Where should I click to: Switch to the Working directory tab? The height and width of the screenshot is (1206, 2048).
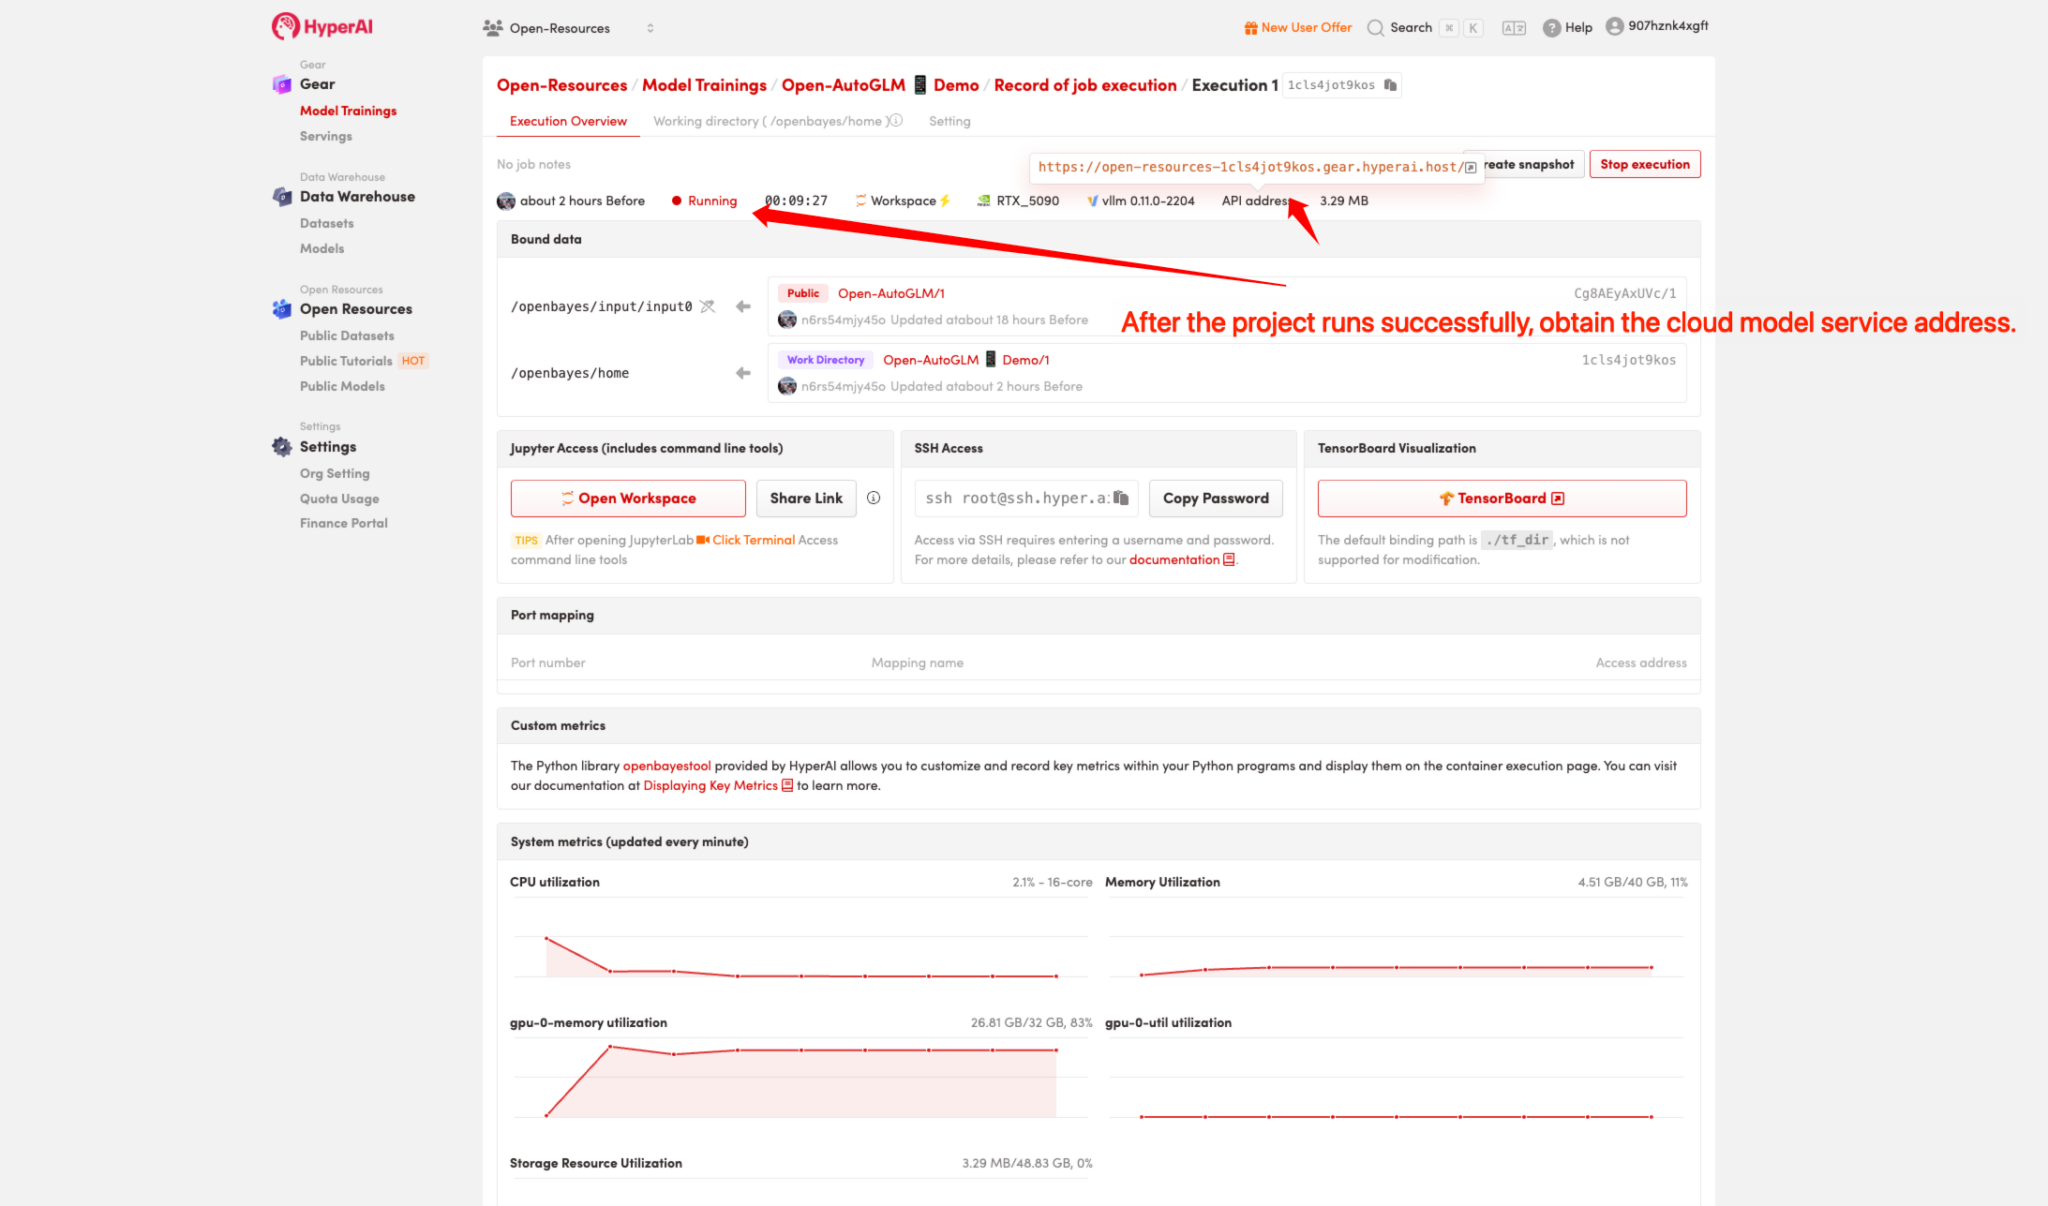click(x=768, y=121)
